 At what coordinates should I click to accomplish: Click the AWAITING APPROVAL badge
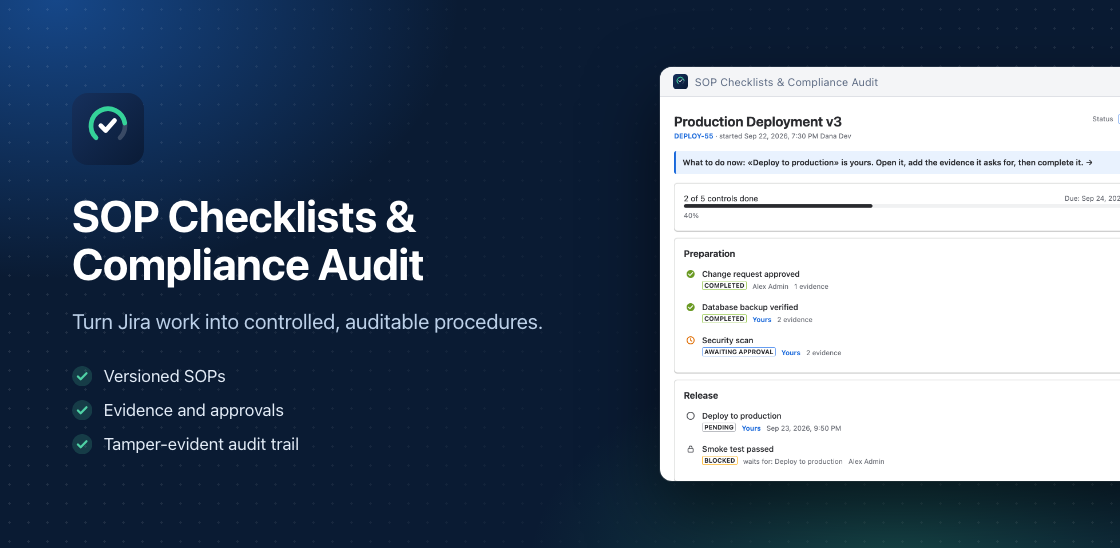pyautogui.click(x=739, y=352)
